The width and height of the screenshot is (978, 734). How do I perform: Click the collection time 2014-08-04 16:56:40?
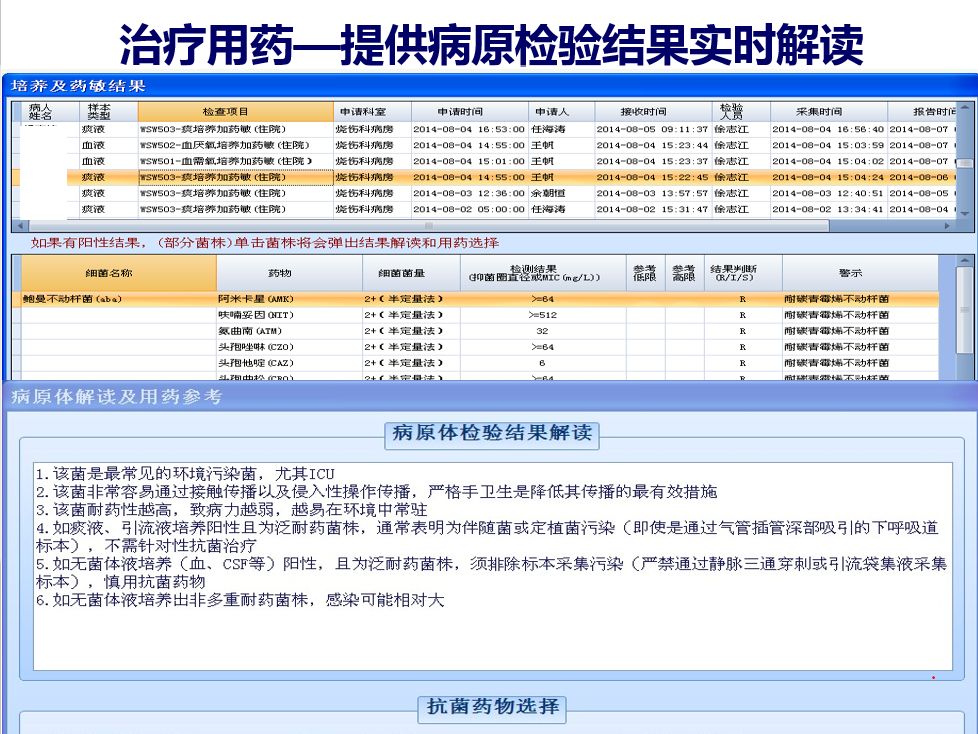pos(828,129)
